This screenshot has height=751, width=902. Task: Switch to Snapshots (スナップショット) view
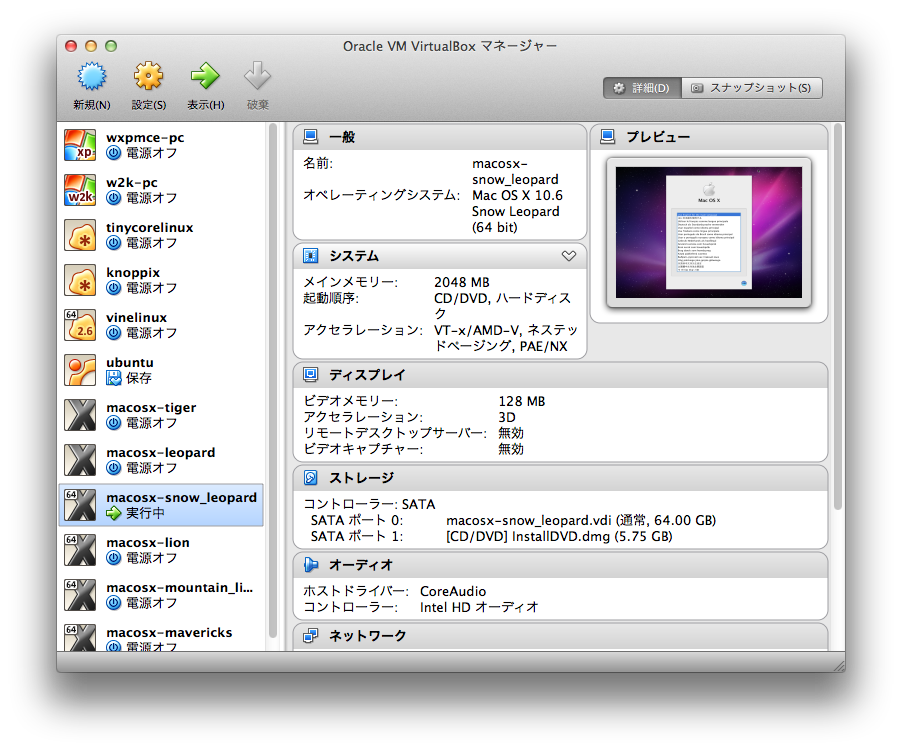(x=752, y=88)
